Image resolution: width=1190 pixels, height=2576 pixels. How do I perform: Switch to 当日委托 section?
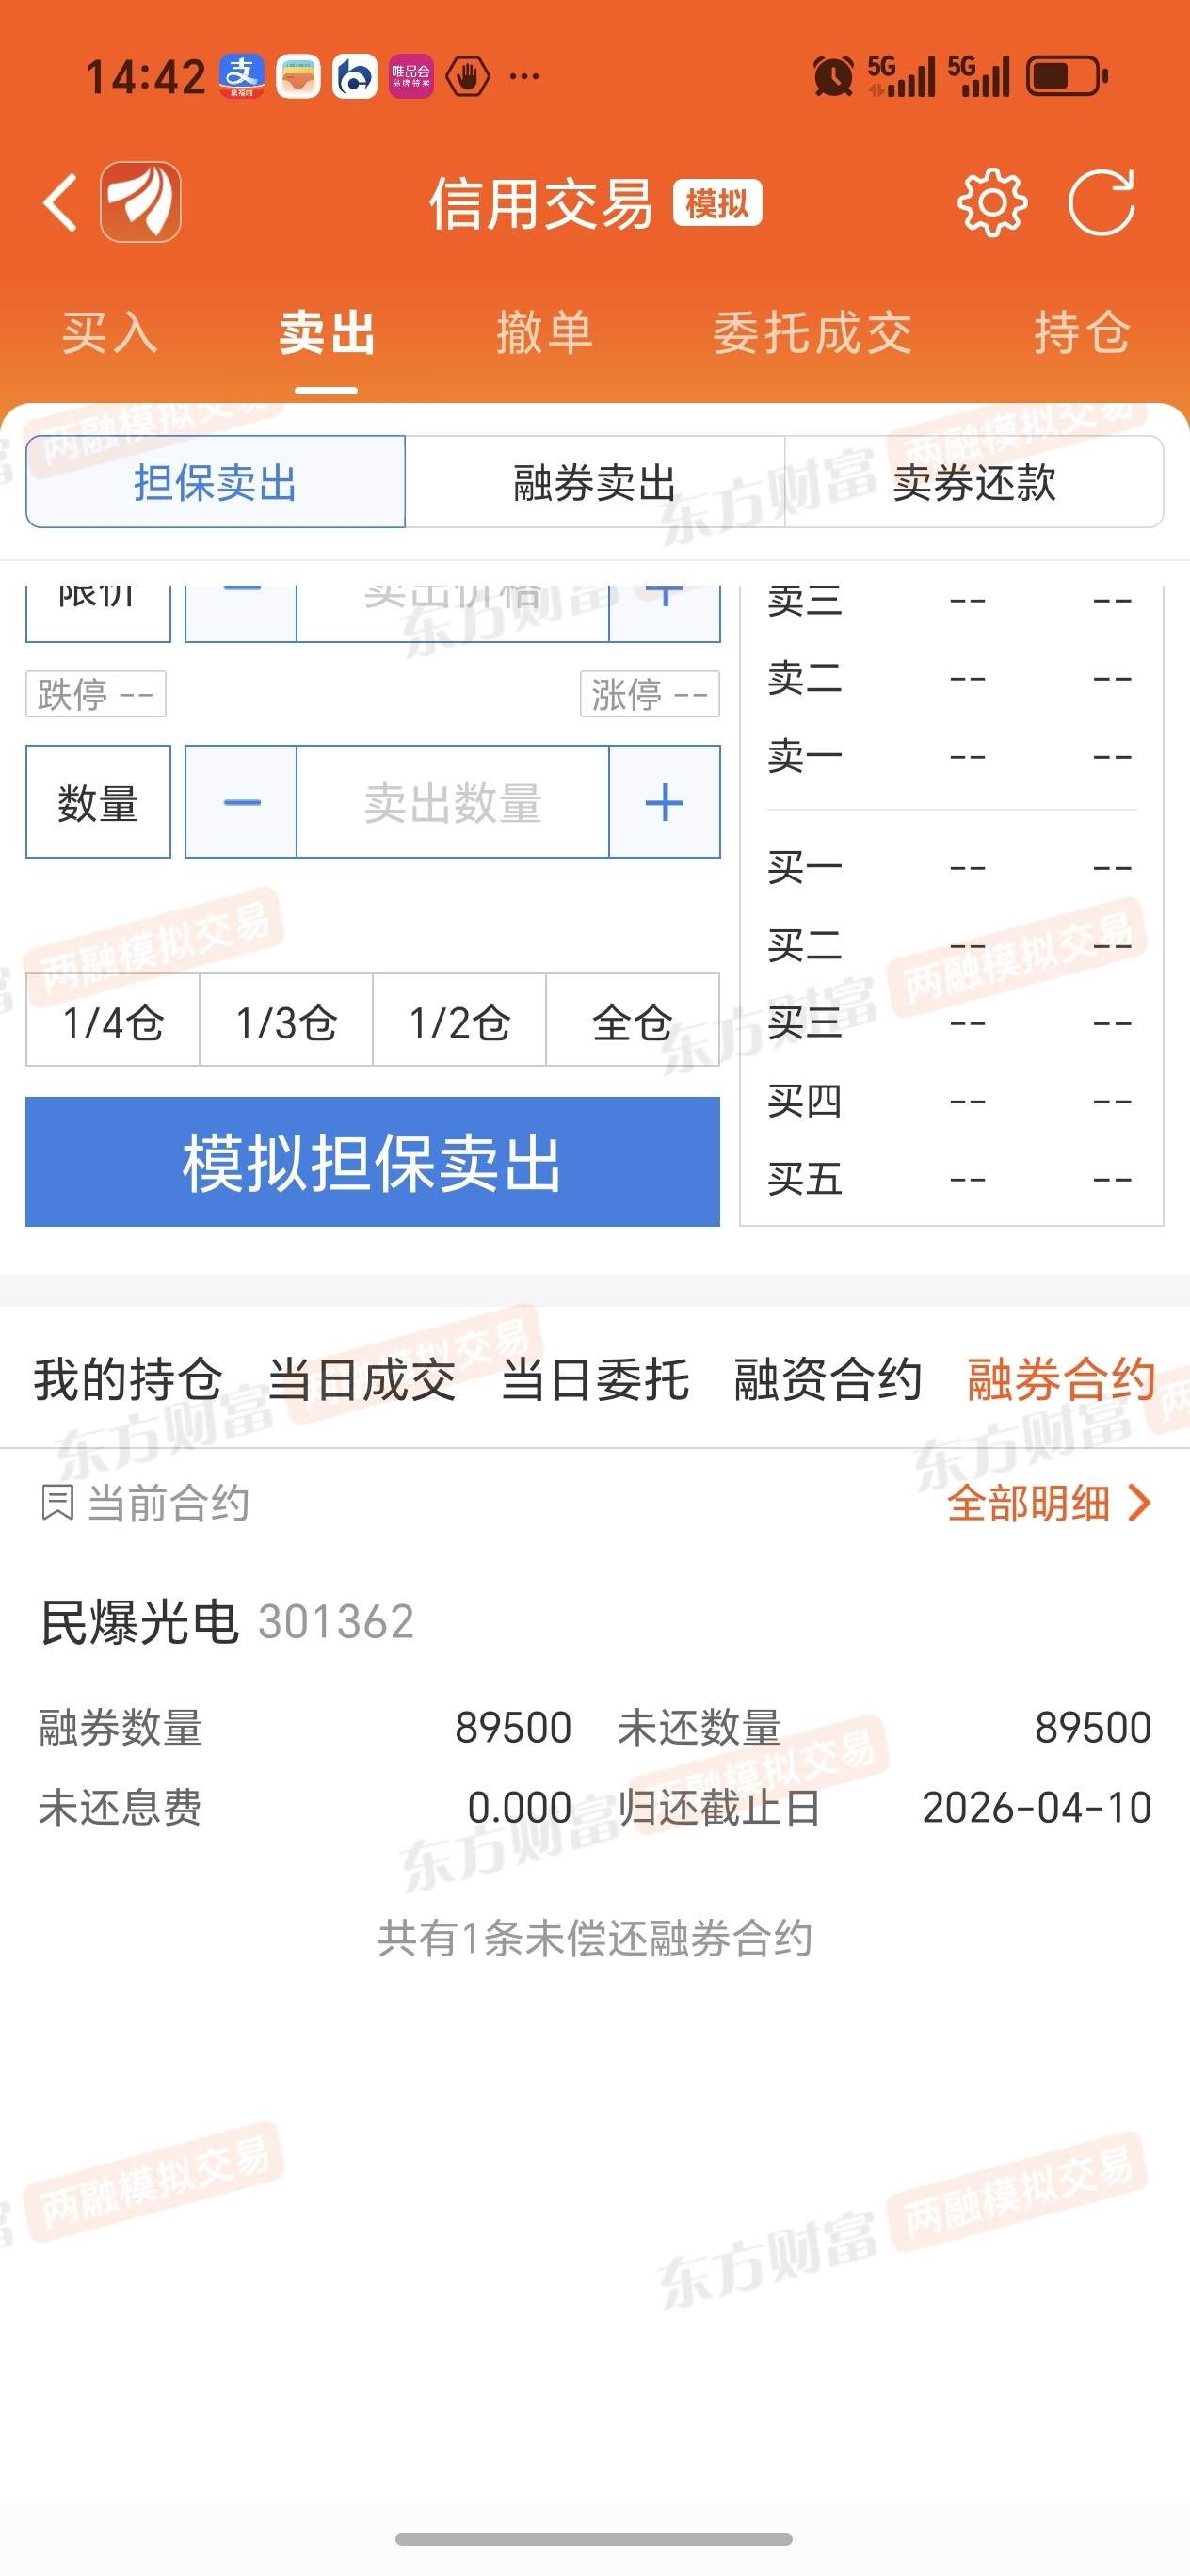click(x=595, y=1380)
